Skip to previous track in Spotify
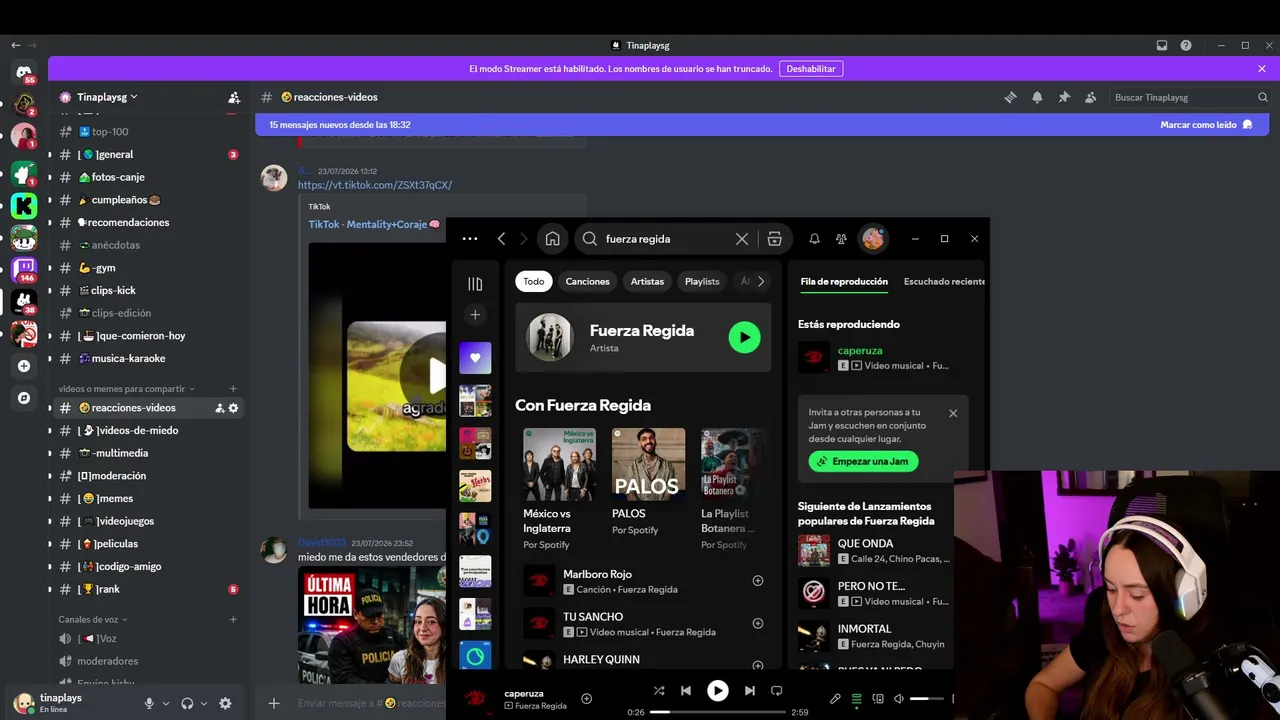1280x720 pixels. click(x=686, y=691)
